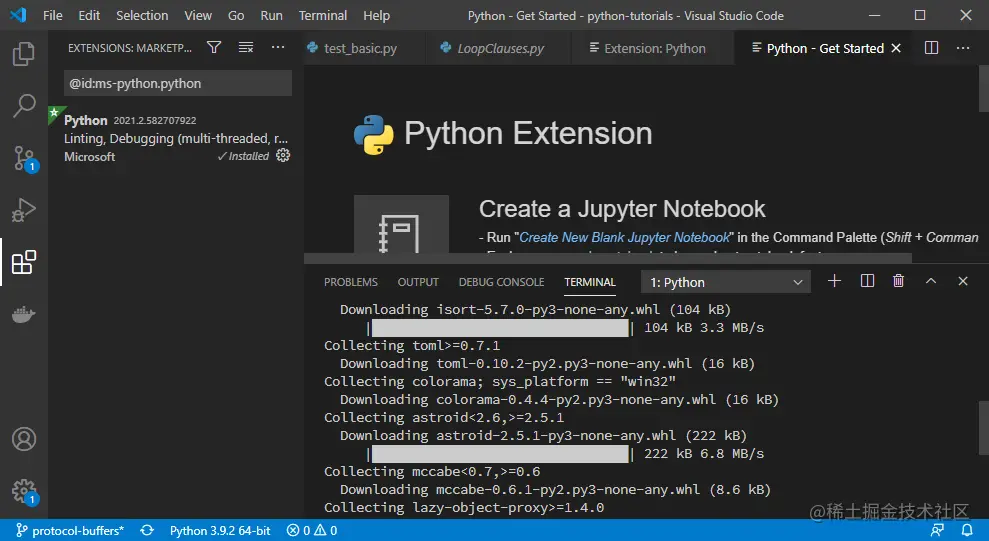Image resolution: width=989 pixels, height=541 pixels.
Task: Click the Create New Blank Jupyter Notebook link
Action: [624, 237]
